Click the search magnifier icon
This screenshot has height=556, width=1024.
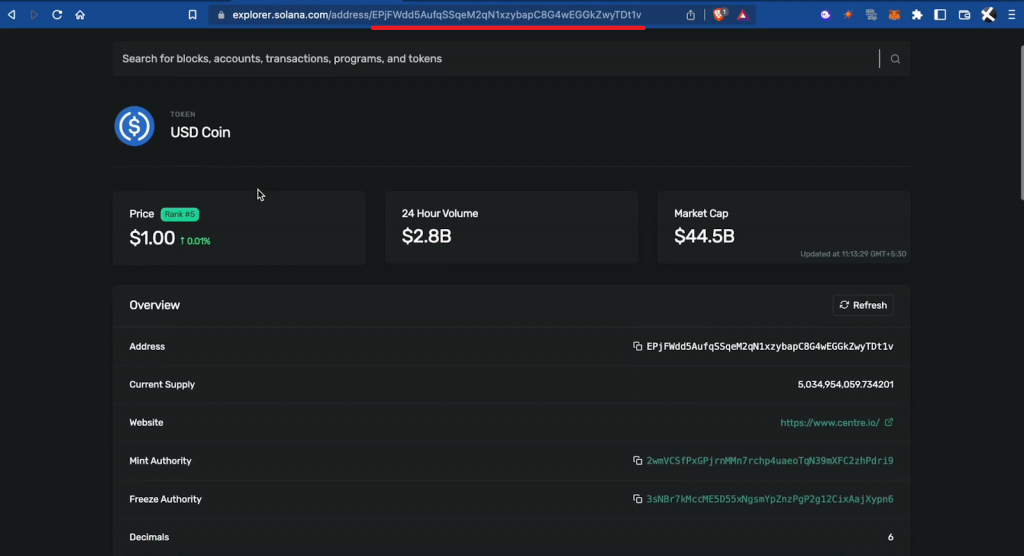coord(895,59)
